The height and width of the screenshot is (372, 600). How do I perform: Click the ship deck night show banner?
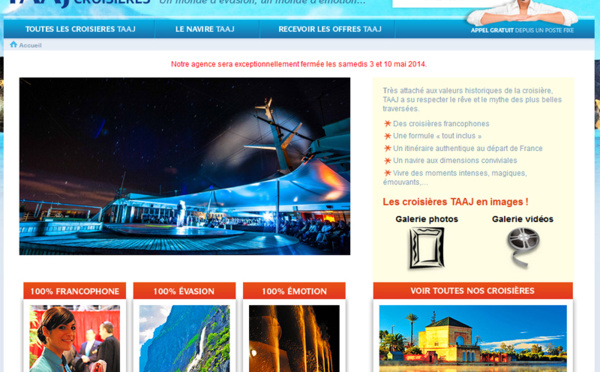[185, 166]
